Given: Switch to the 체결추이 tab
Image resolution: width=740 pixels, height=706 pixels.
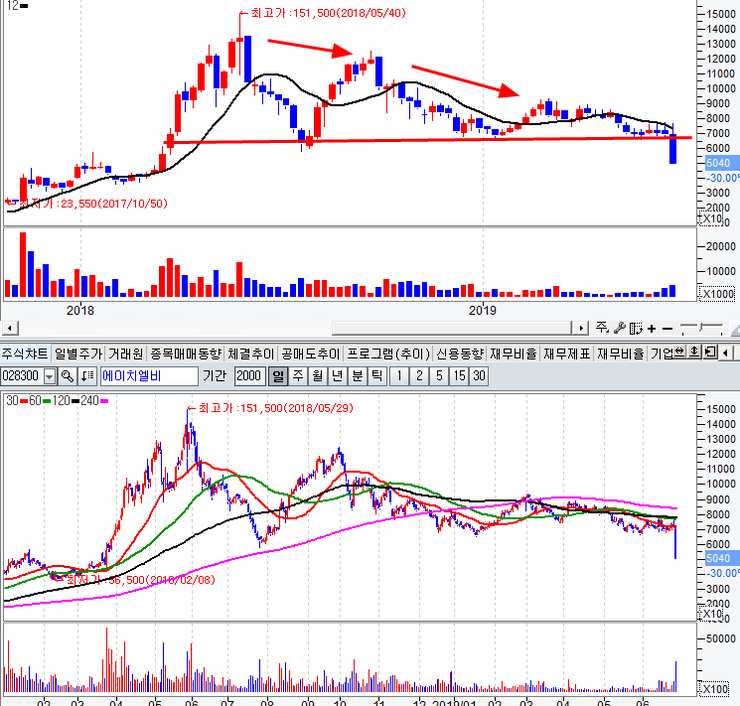Looking at the screenshot, I should (251, 353).
